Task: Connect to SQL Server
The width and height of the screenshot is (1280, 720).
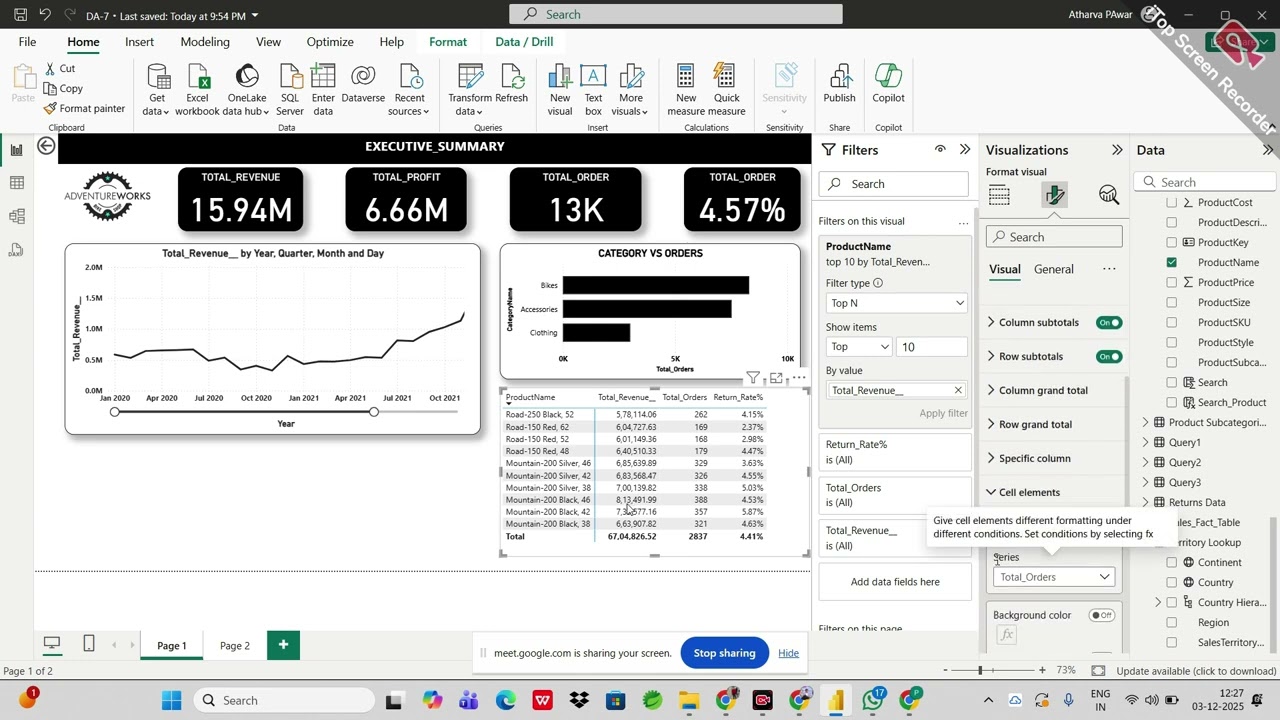Action: coord(290,89)
